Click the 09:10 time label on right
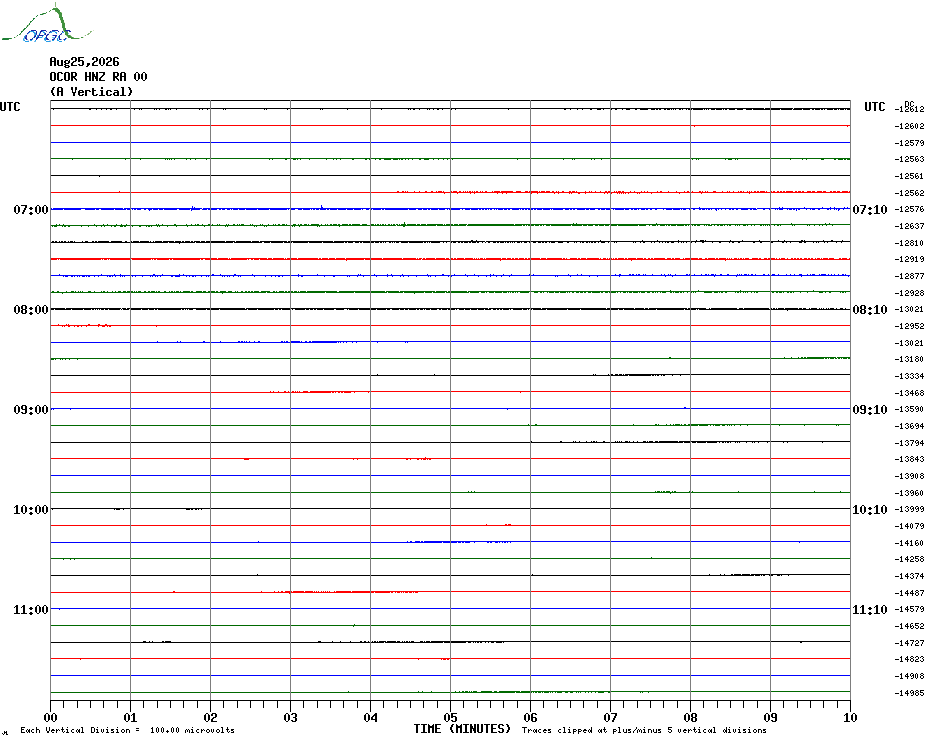This screenshot has height=744, width=930. tap(870, 409)
